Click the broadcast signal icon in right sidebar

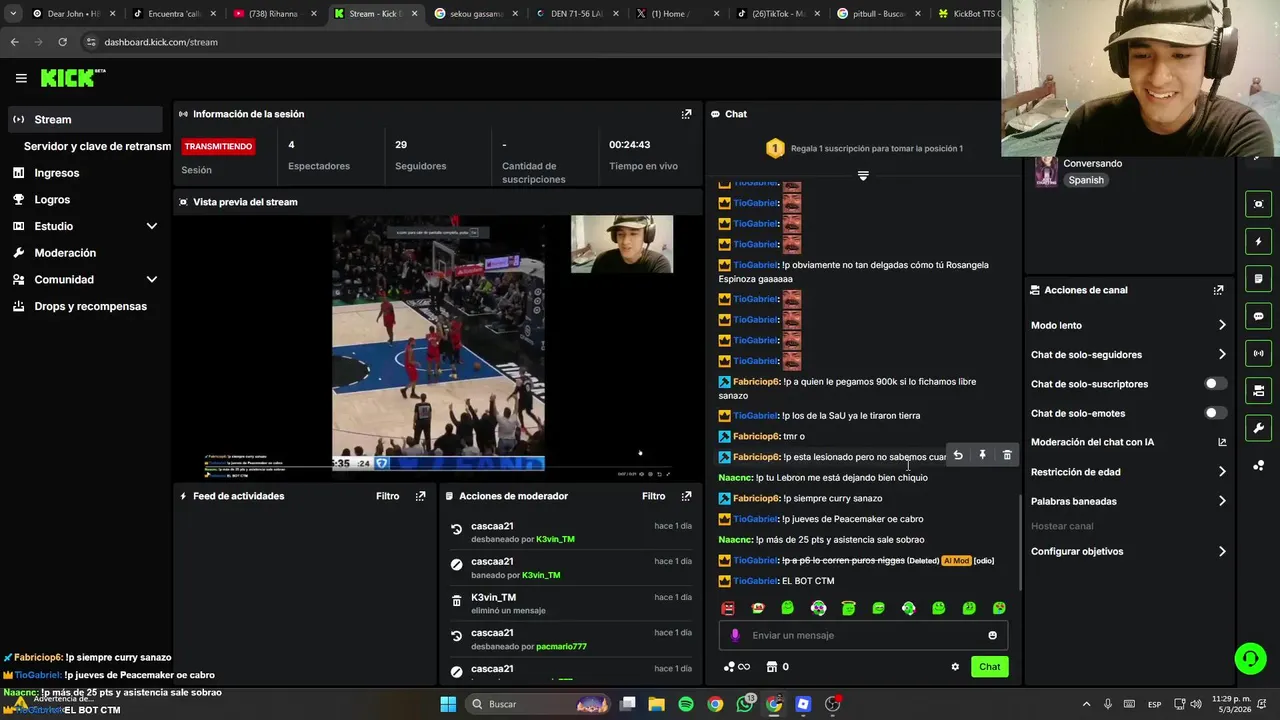pos(1258,353)
